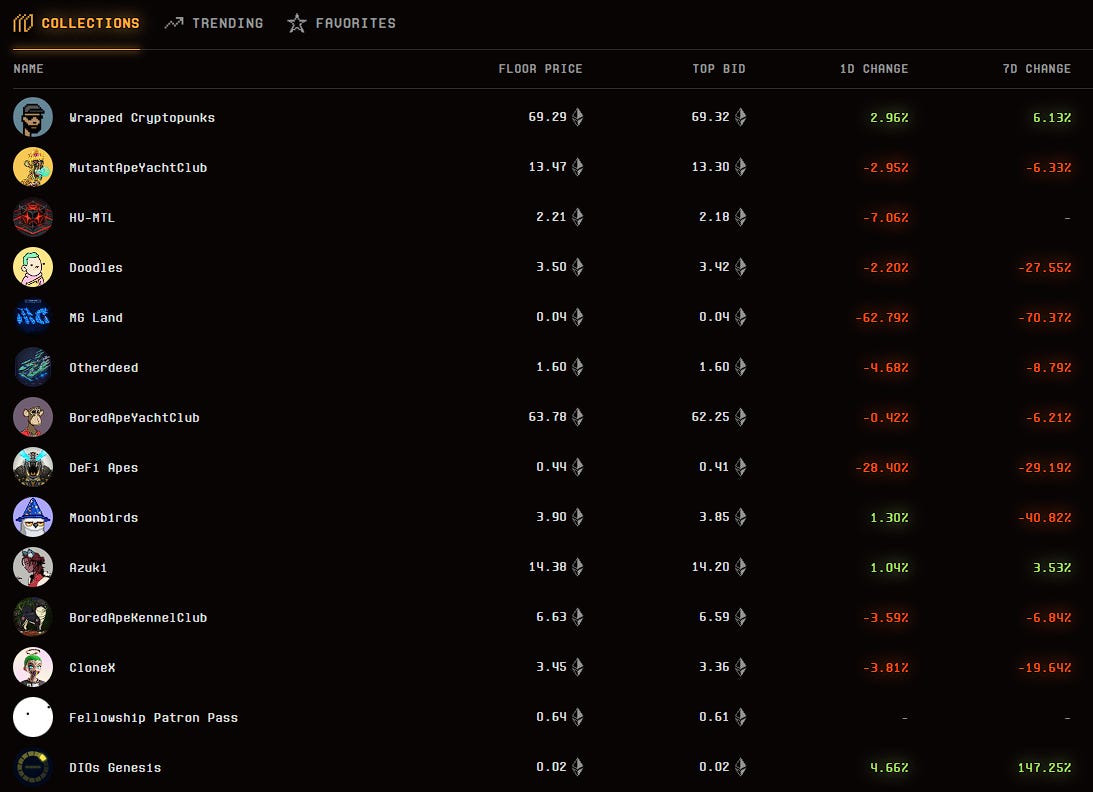The image size is (1093, 792).
Task: Click the Trending arrow icon
Action: click(x=174, y=23)
